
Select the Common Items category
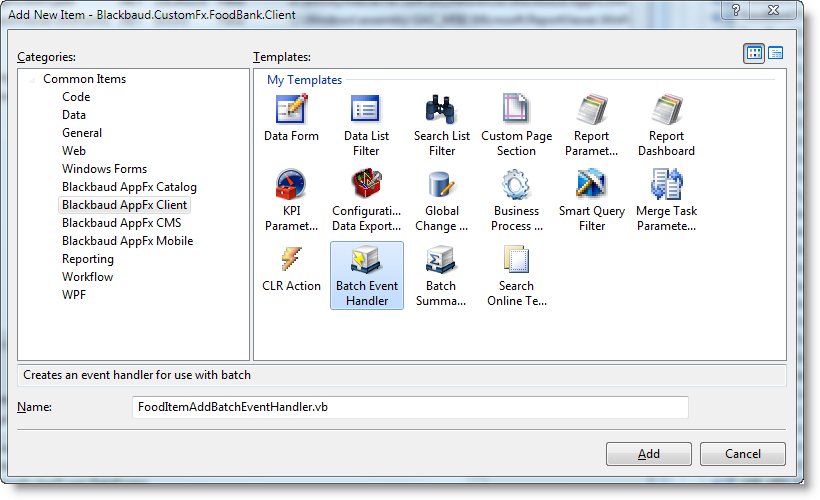(84, 79)
